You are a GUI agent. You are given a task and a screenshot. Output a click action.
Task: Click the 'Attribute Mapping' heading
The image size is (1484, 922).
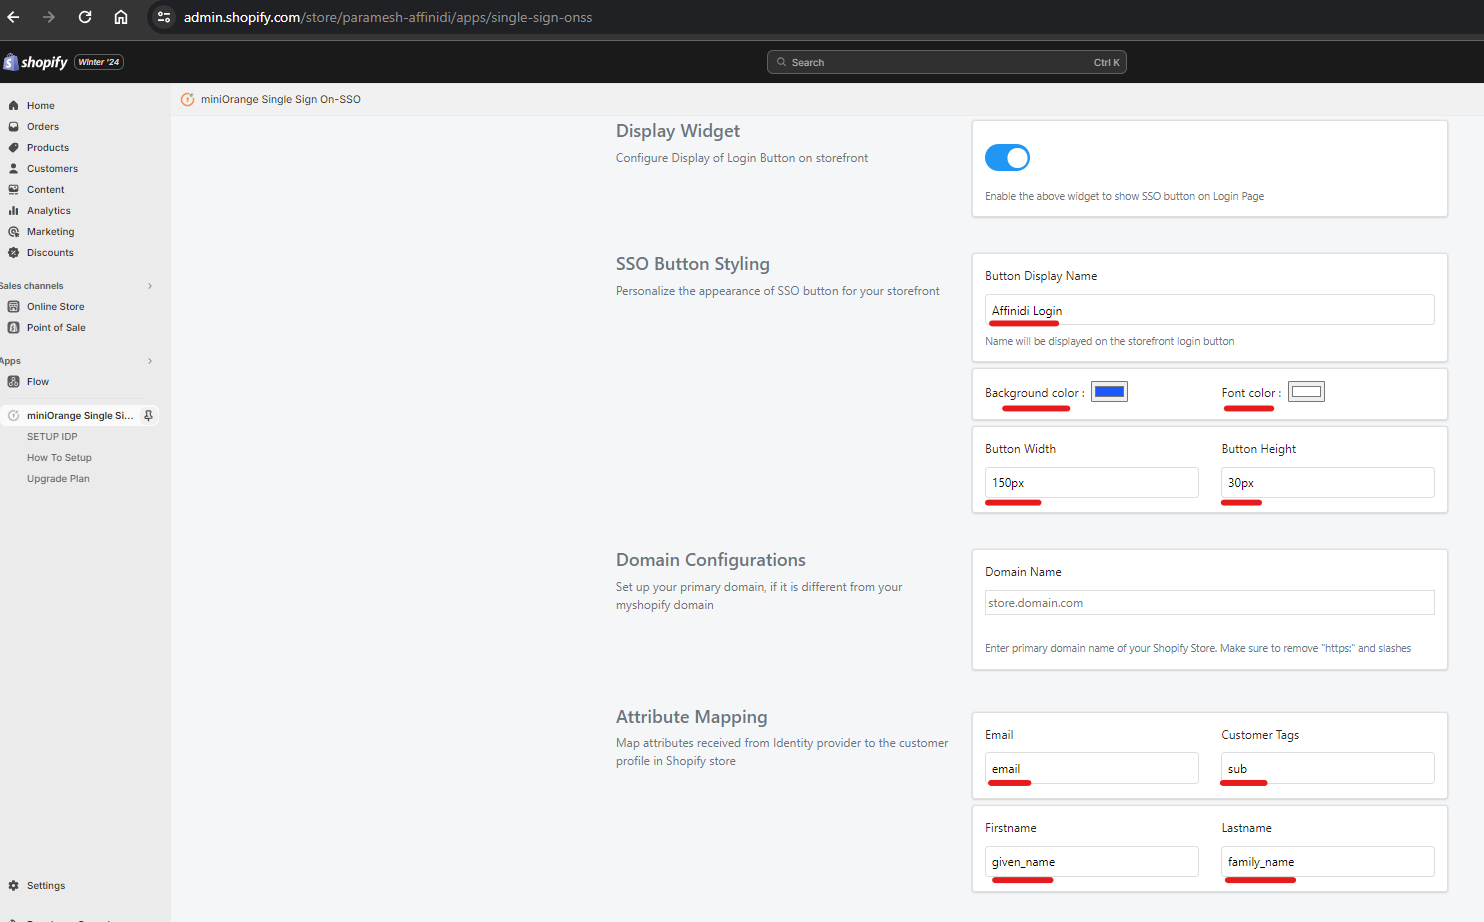[692, 717]
